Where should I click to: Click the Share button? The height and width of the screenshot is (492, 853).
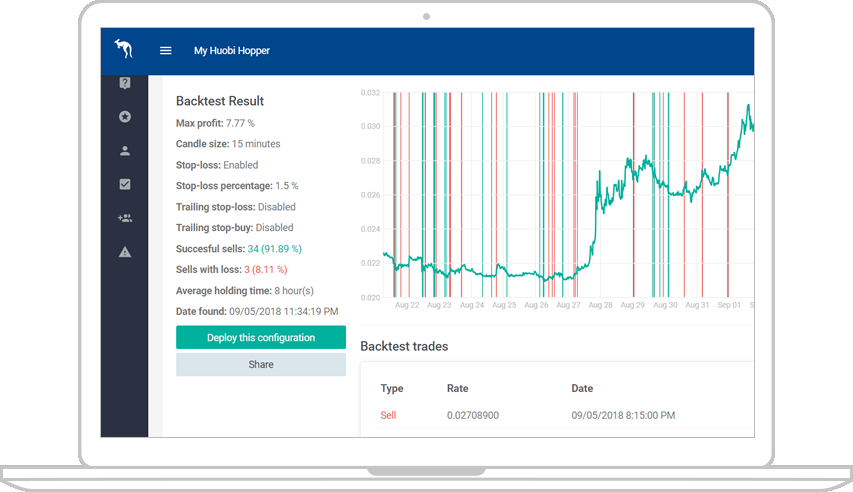tap(261, 365)
